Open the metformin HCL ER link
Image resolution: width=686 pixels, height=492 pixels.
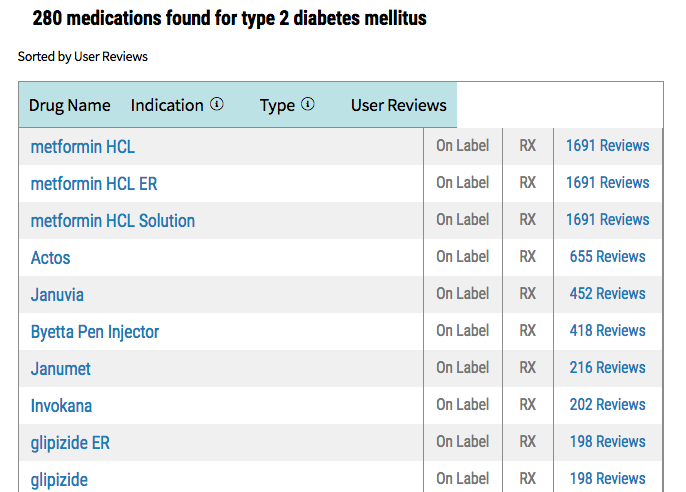pos(94,184)
